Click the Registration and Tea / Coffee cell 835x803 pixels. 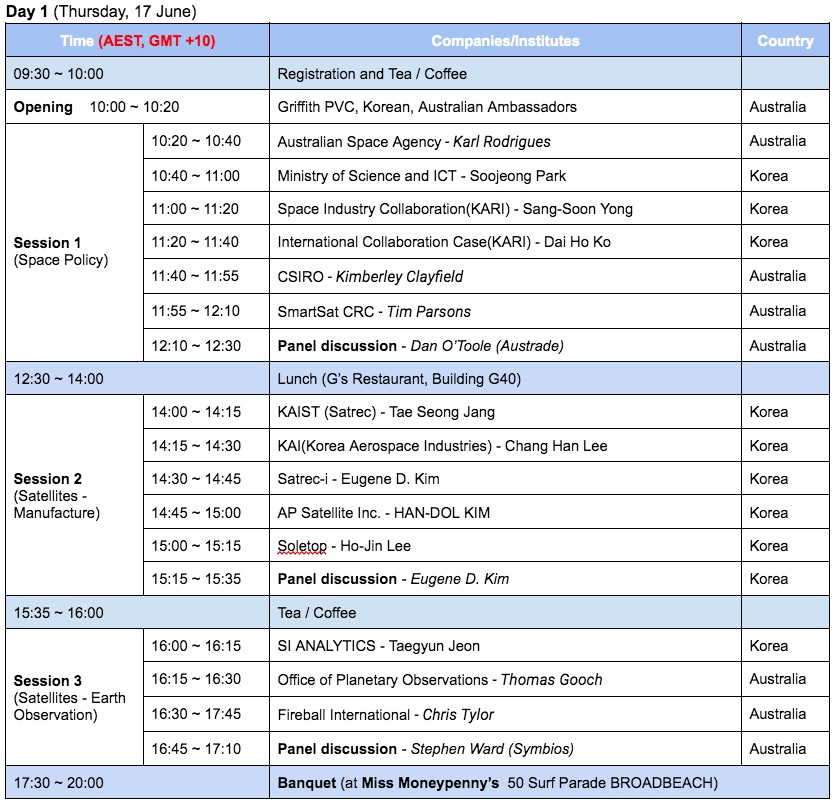coord(372,74)
